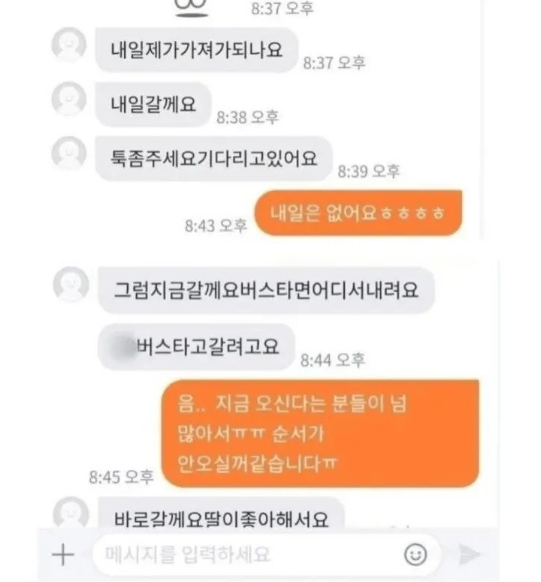Click the 8:43 오후 timestamp

[x=216, y=225]
